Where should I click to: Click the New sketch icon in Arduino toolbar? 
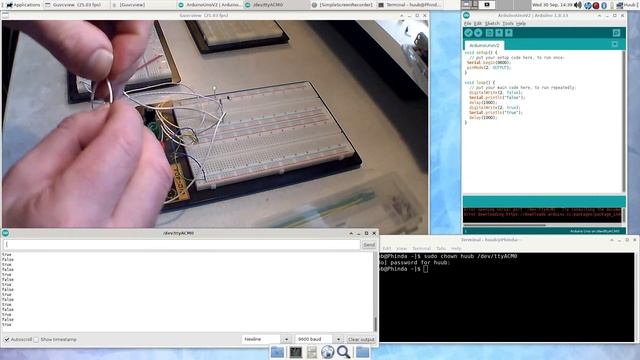click(489, 33)
